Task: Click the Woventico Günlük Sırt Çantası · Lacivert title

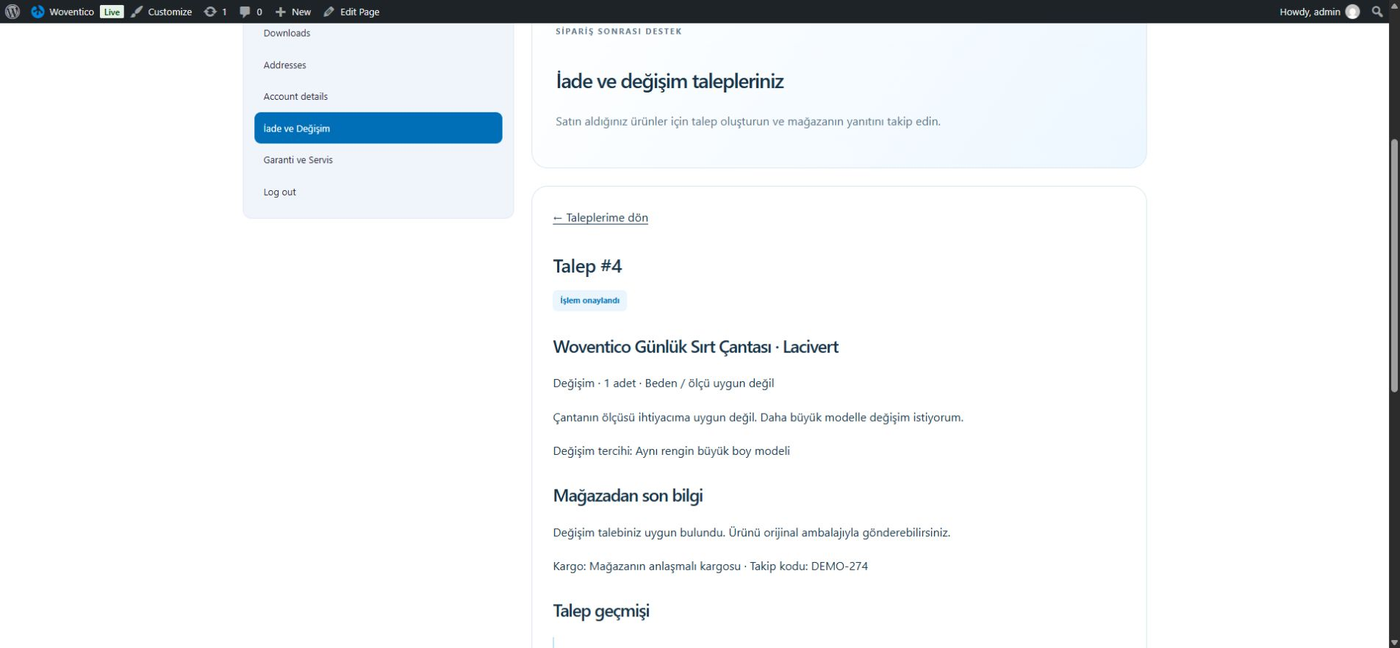Action: 696,347
